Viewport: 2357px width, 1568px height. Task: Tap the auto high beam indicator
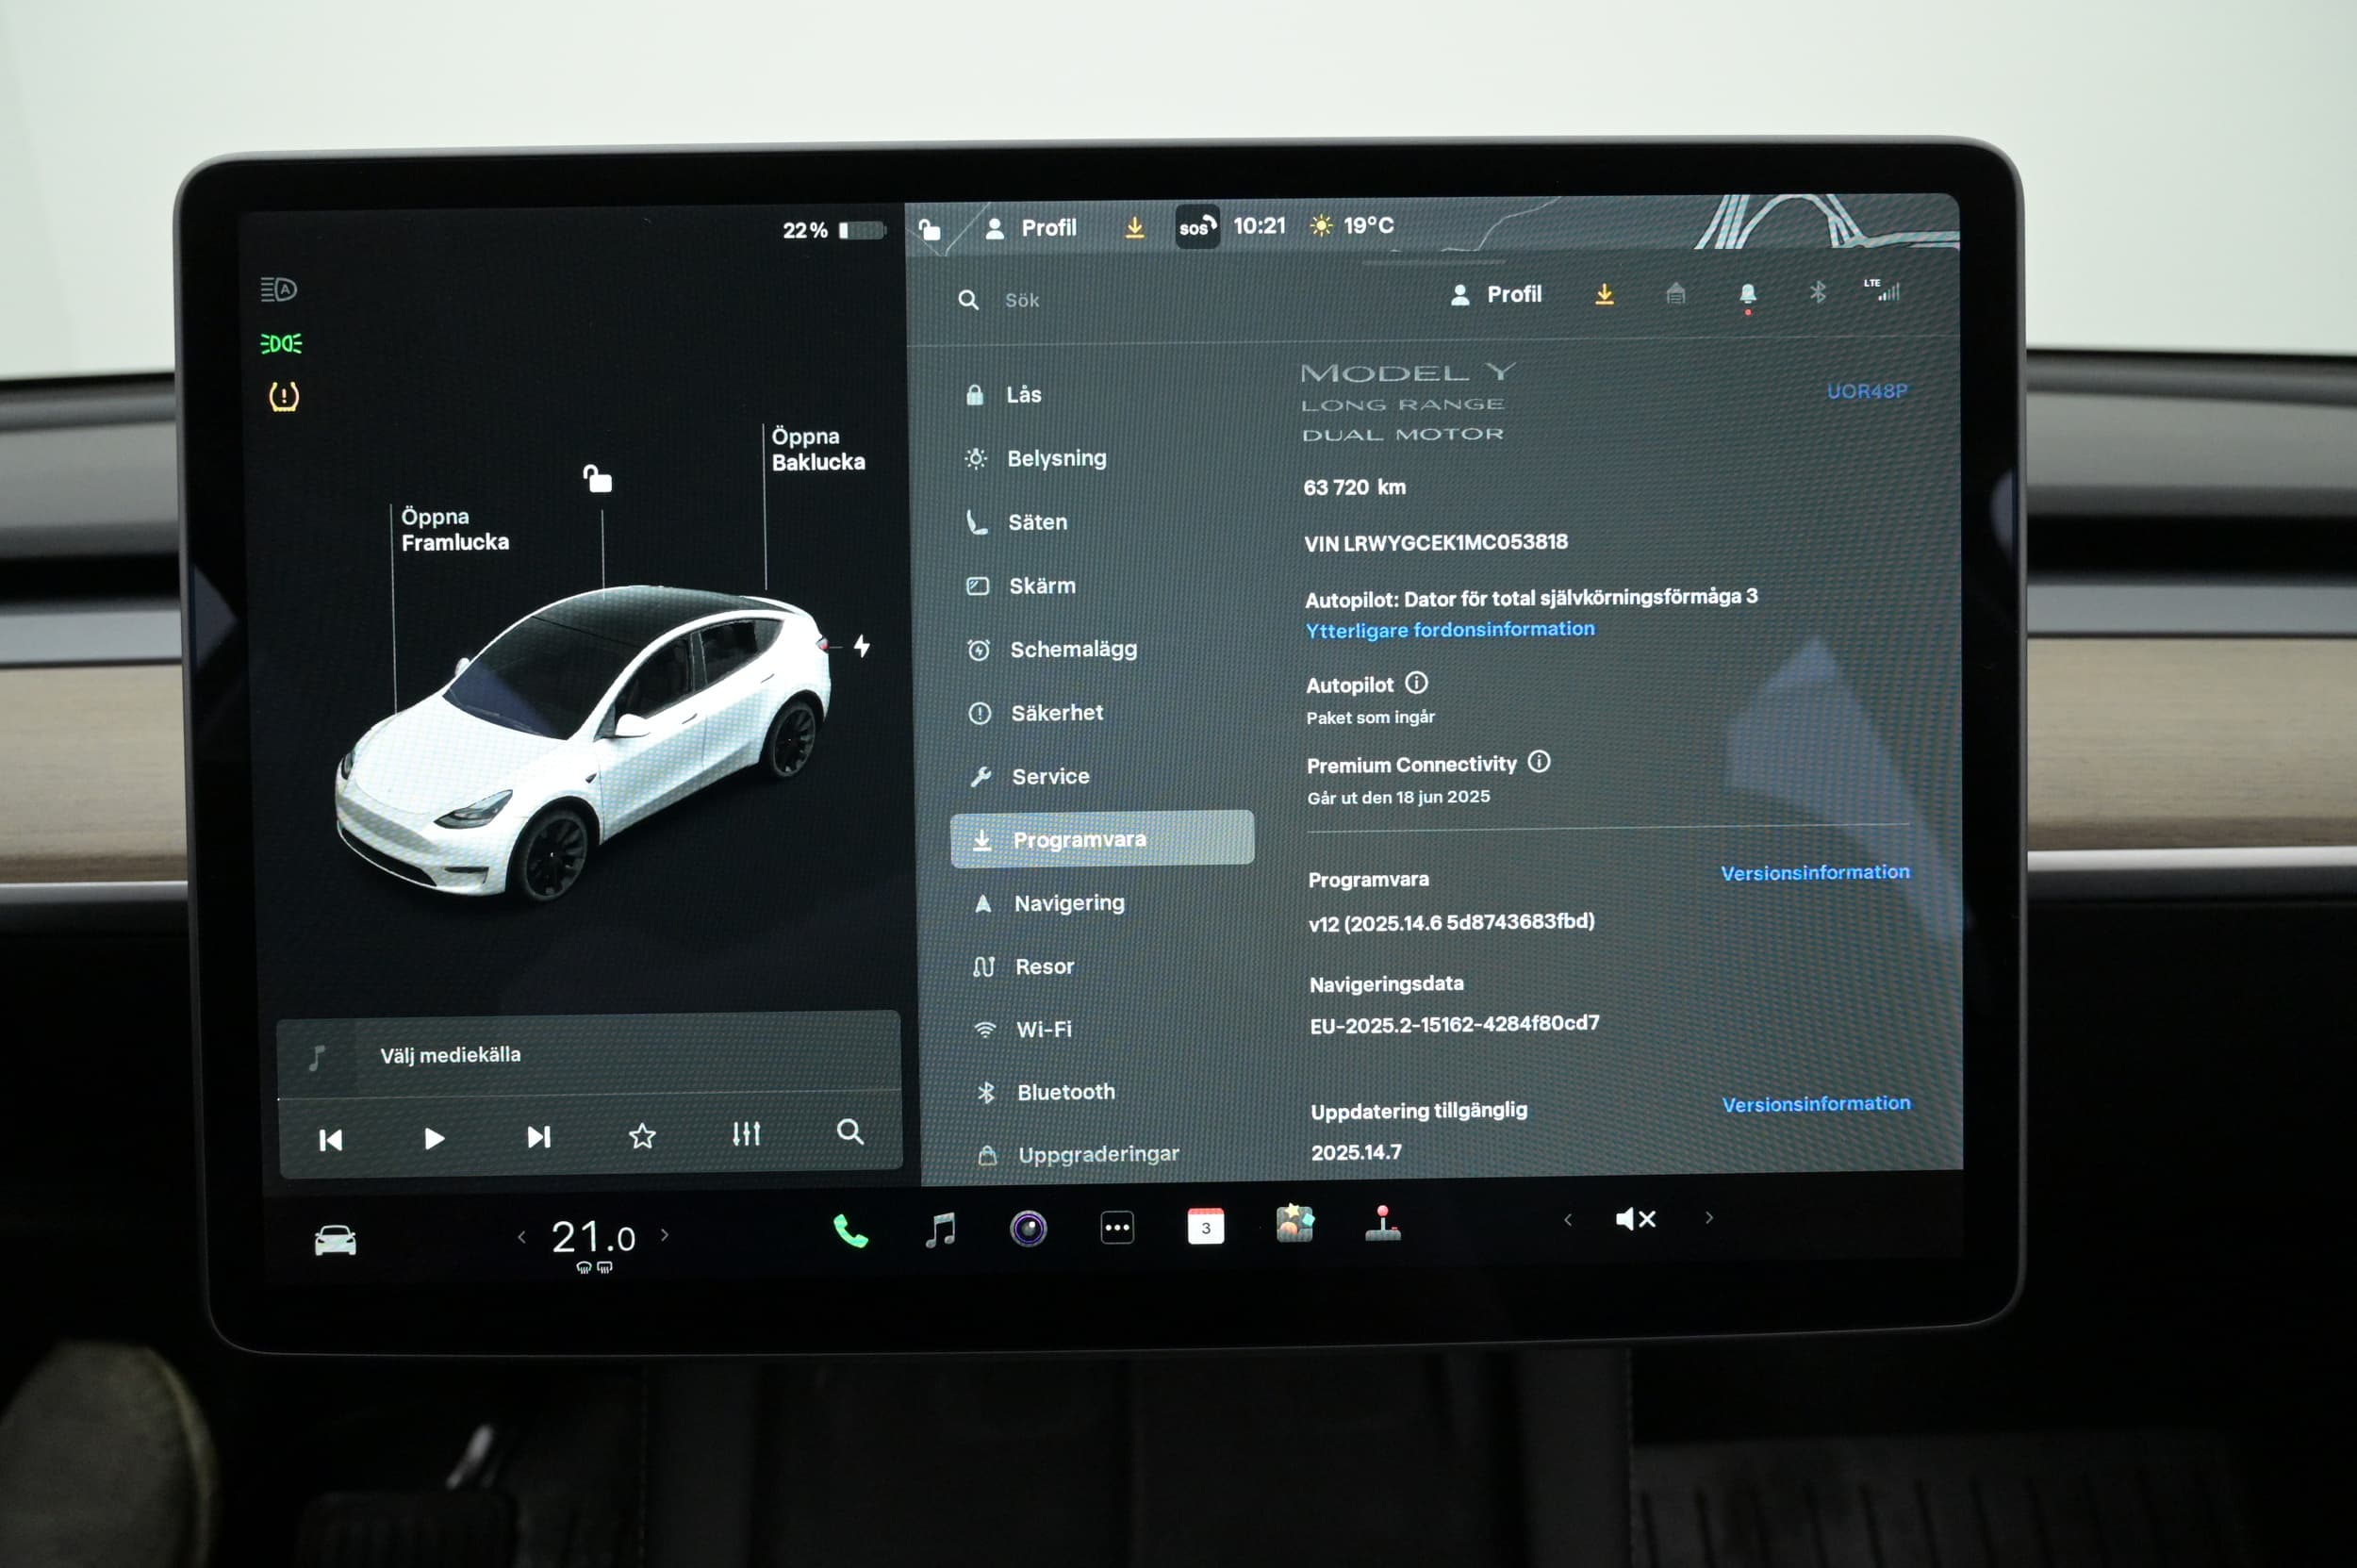(x=279, y=290)
